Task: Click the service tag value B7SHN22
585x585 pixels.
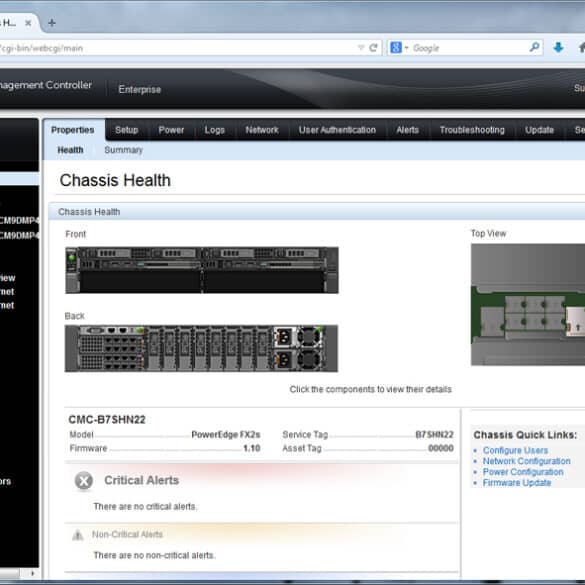Action: 434,435
